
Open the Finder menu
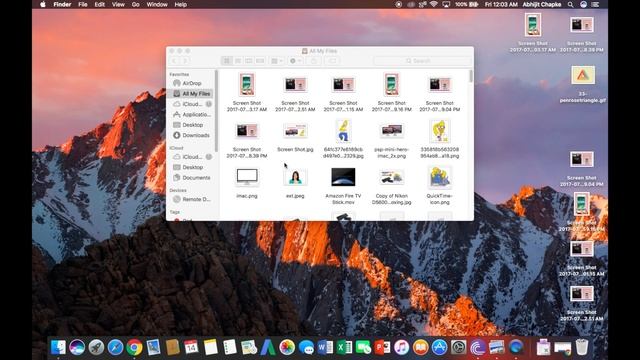pos(62,4)
